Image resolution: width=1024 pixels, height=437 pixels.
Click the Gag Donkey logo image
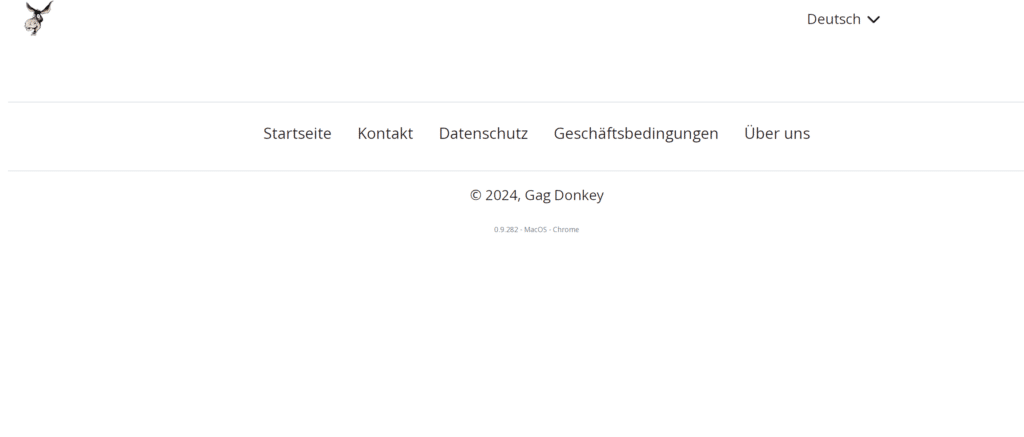tap(38, 18)
